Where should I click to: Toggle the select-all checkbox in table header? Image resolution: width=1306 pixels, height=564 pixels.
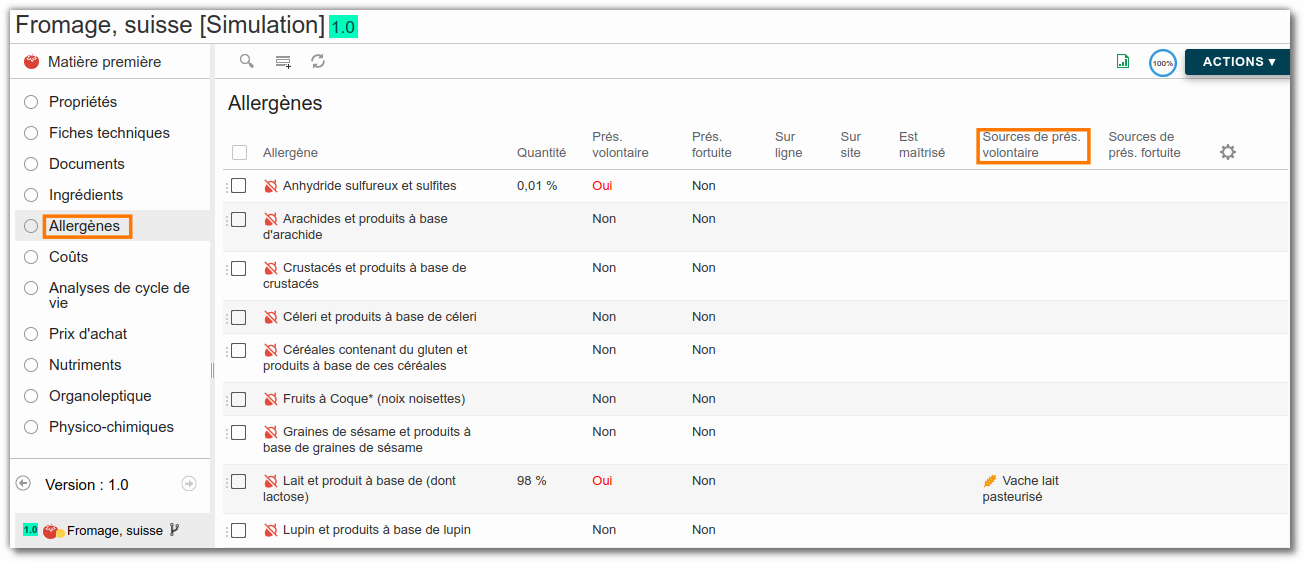[x=239, y=153]
